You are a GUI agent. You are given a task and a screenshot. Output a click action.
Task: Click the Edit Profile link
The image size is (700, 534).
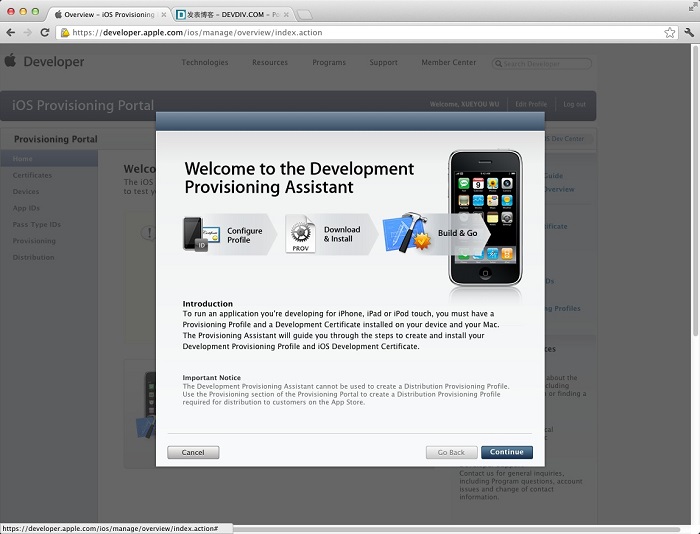531,104
